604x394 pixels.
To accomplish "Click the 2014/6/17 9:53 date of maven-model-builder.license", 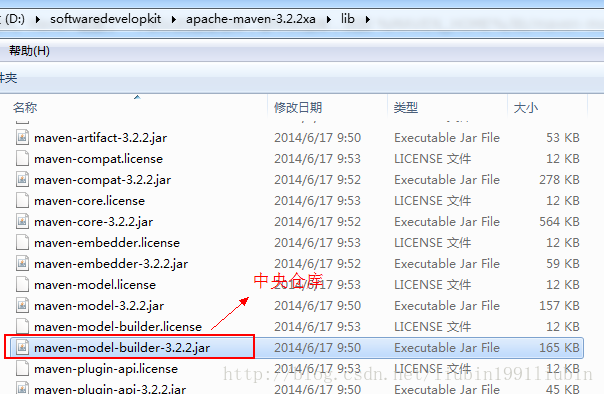I will [x=317, y=327].
